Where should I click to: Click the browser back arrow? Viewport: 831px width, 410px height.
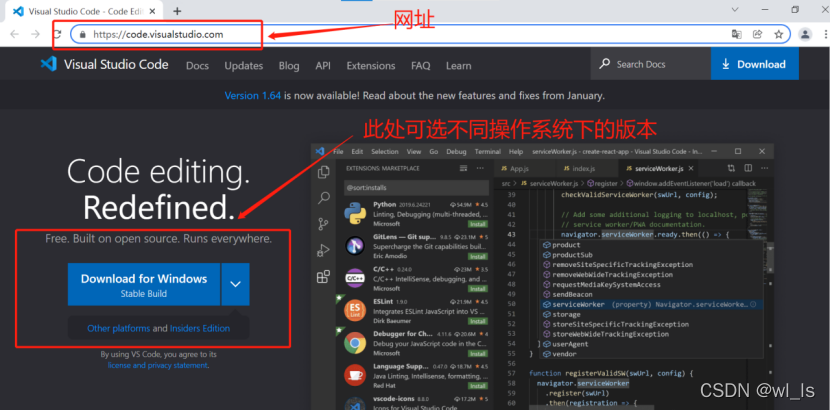(x=14, y=34)
